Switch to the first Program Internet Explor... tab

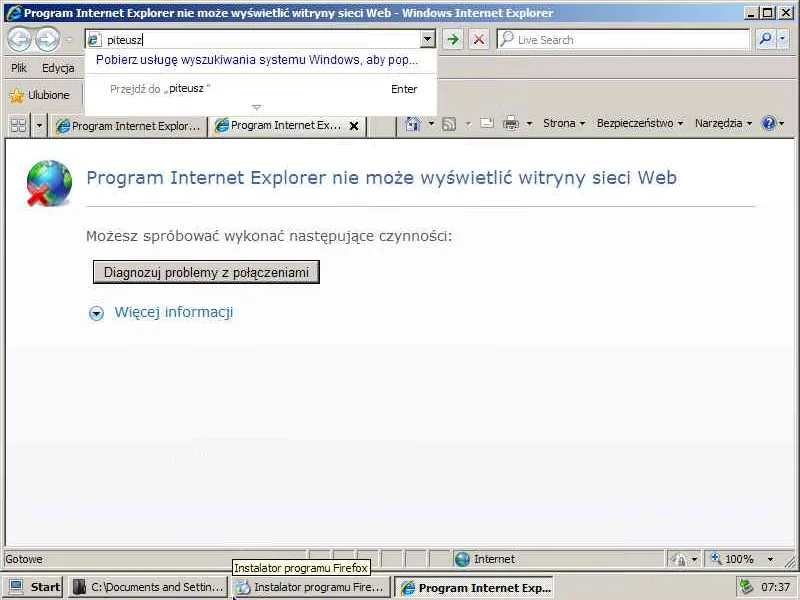(129, 126)
